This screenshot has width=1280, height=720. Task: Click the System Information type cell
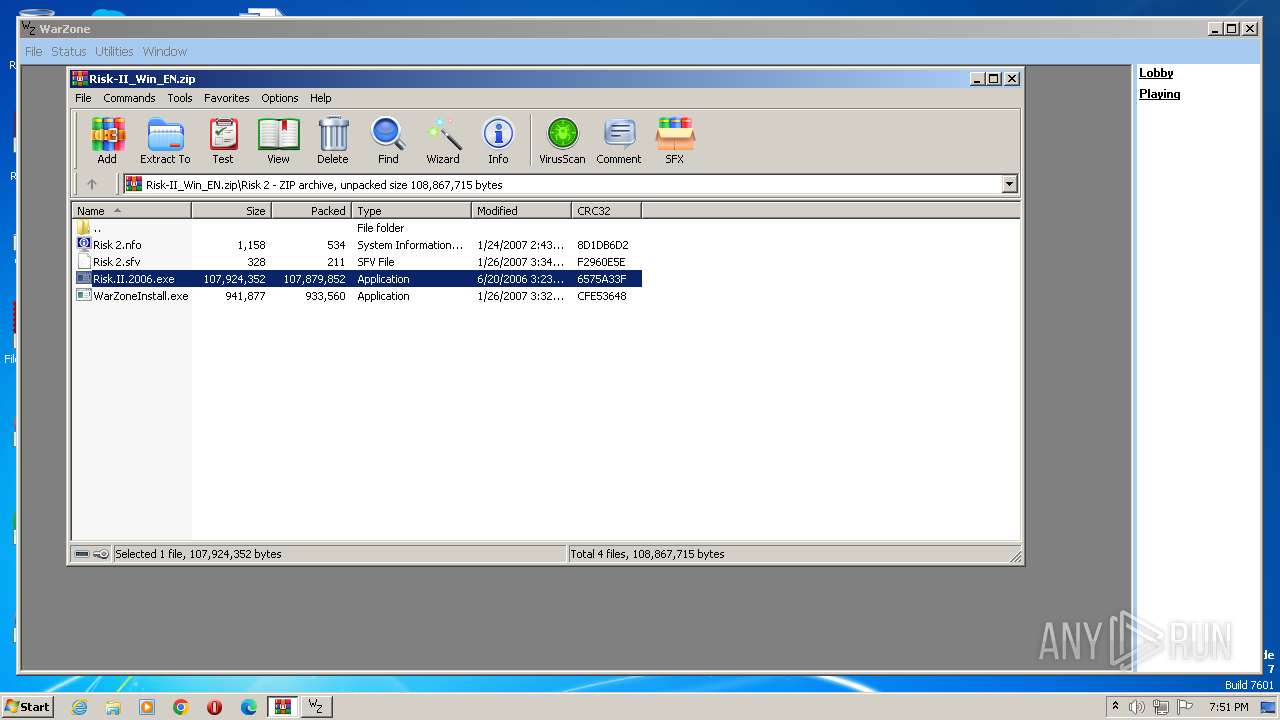point(410,245)
